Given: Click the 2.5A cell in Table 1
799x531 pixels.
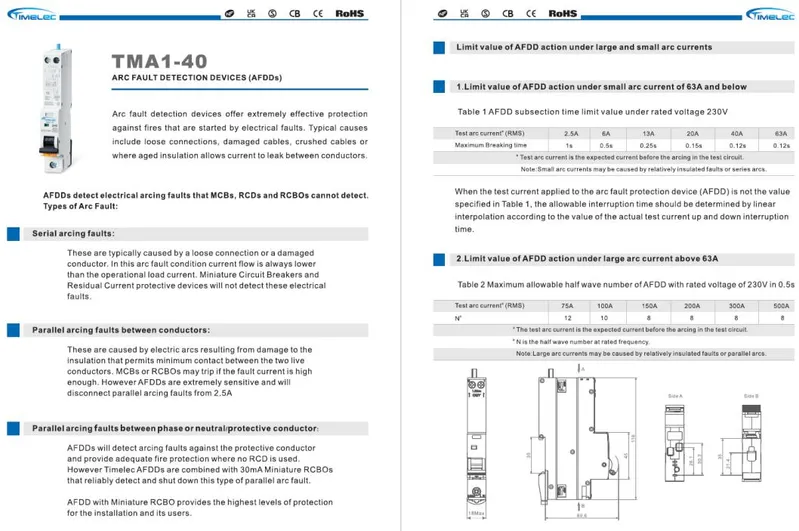Looking at the screenshot, I should [571, 134].
